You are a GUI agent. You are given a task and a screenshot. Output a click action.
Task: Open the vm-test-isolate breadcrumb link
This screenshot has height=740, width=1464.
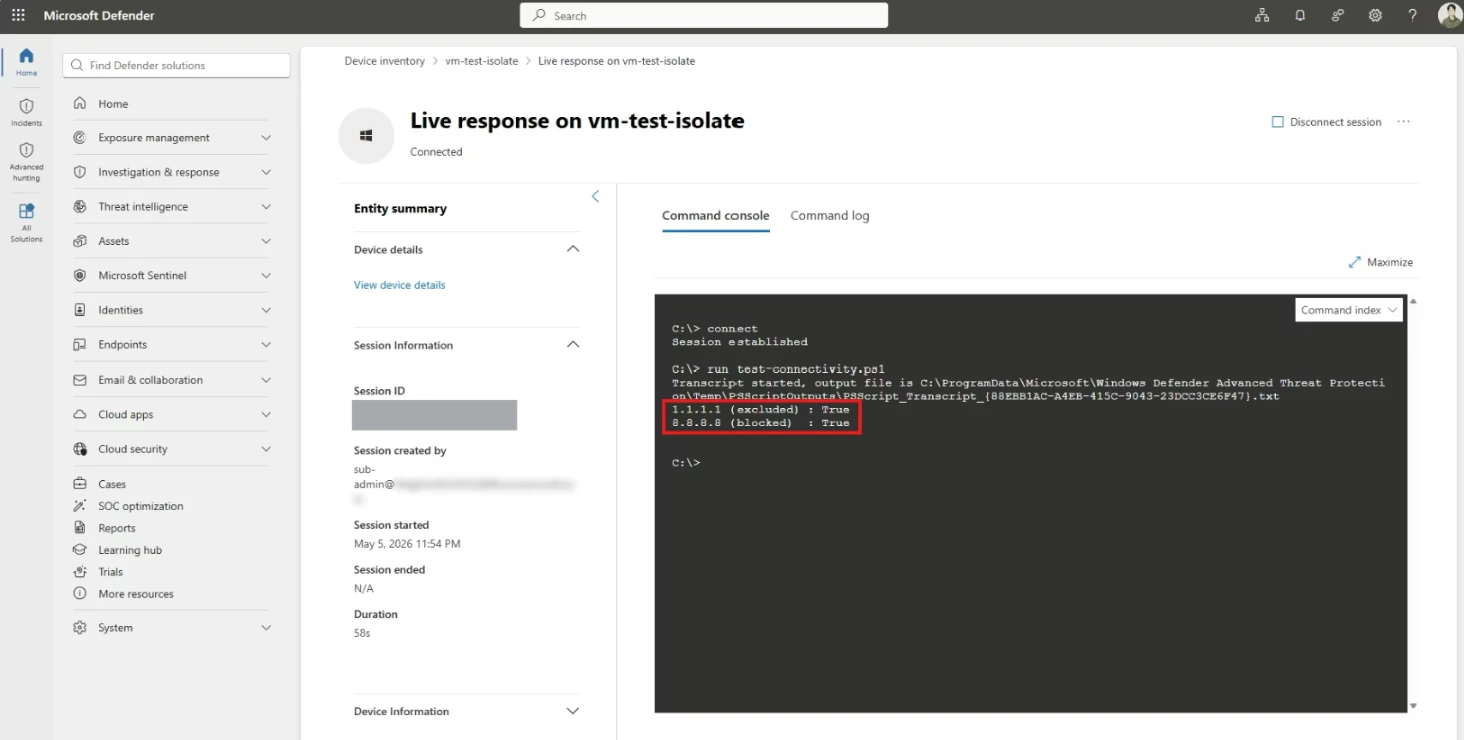(x=482, y=61)
